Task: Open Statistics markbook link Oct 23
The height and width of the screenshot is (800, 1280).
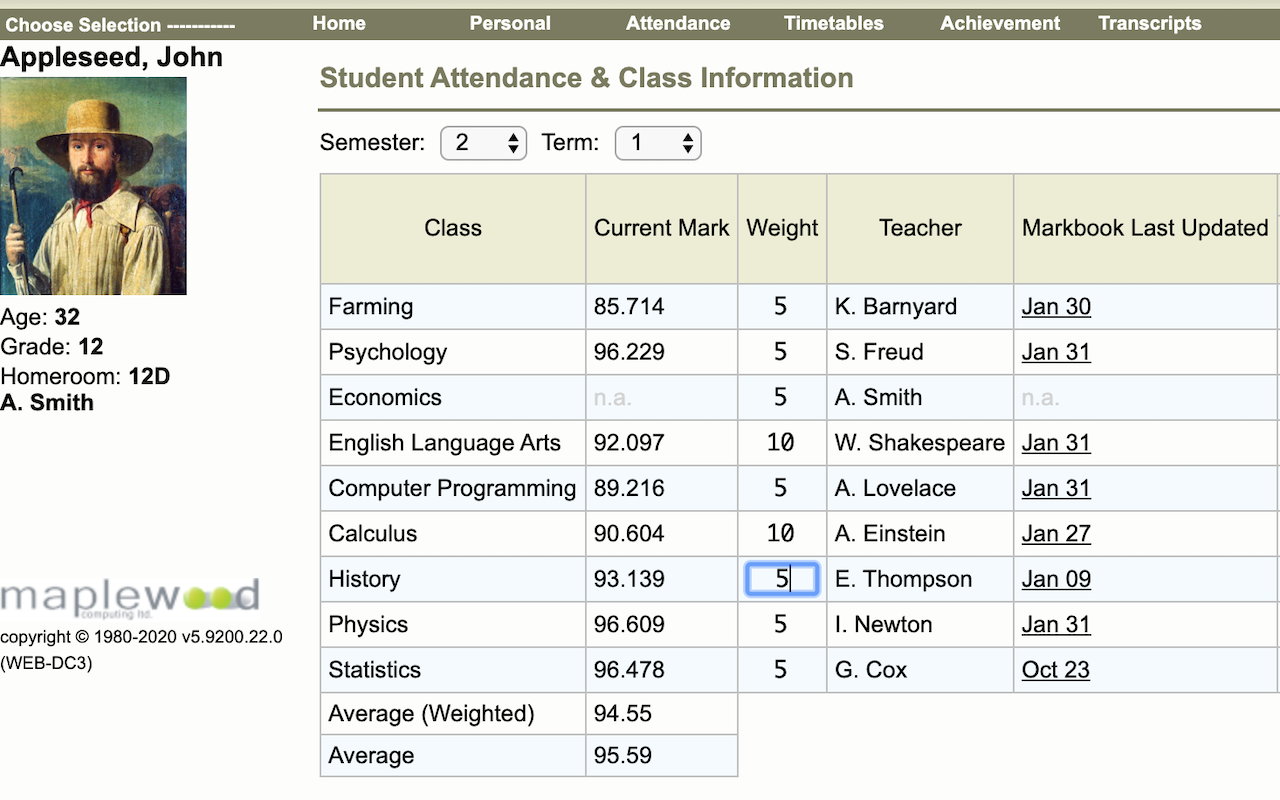Action: point(1056,670)
